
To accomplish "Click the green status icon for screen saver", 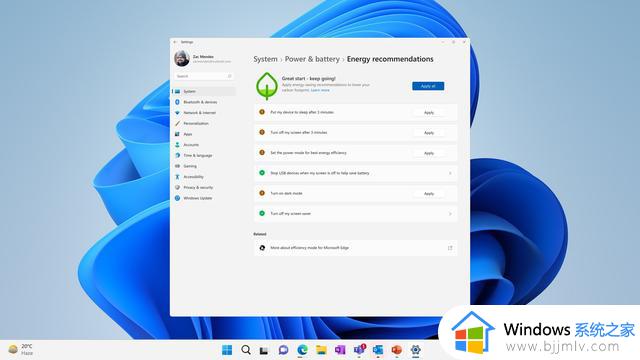I will pos(262,213).
